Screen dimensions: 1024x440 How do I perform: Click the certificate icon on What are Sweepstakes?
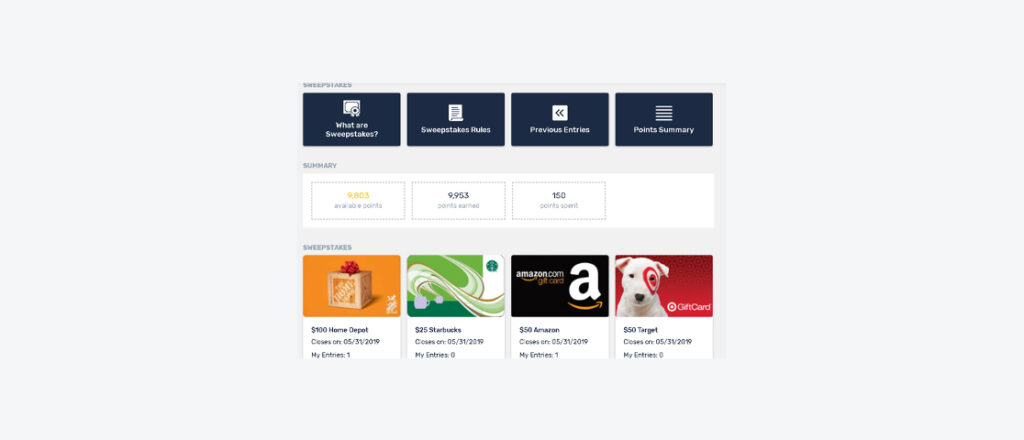pos(351,108)
